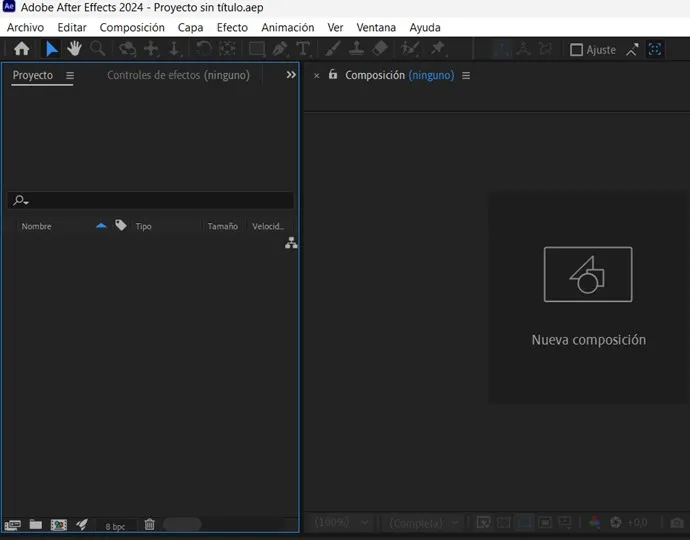This screenshot has width=690, height=540.
Task: Select the Zoom magnifier tool
Action: 98,48
